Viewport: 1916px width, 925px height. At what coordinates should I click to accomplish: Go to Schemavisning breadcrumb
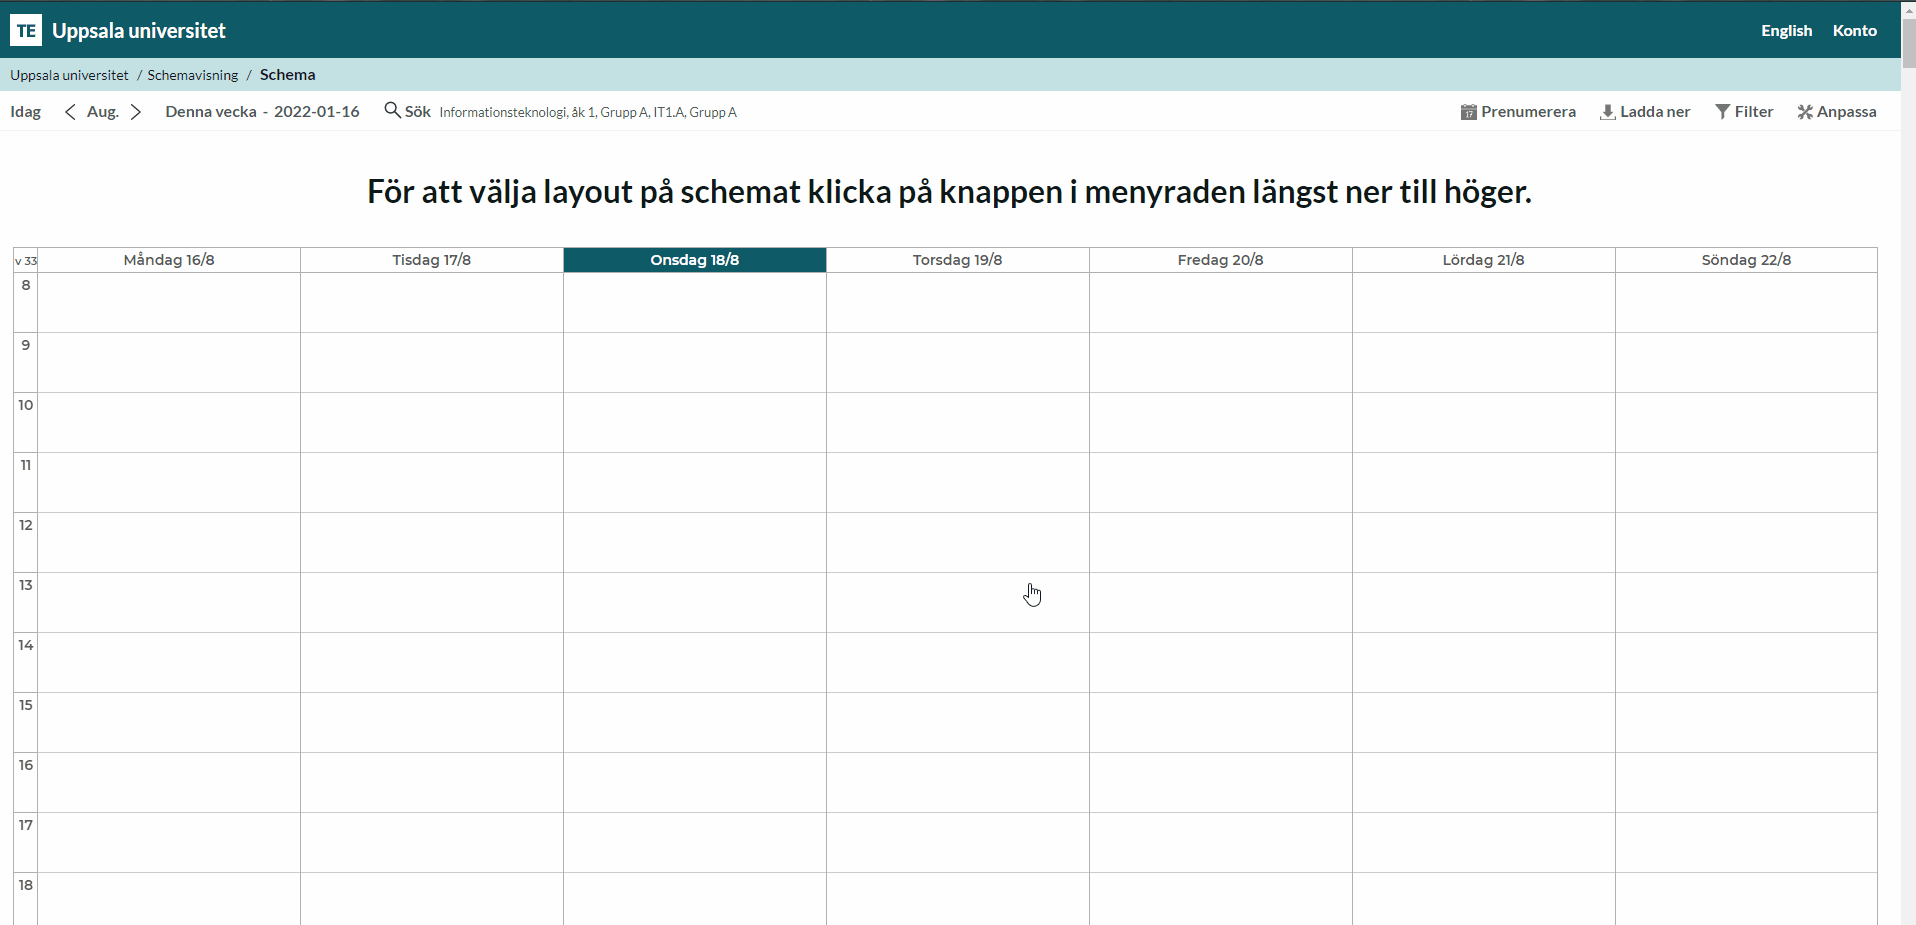[192, 75]
